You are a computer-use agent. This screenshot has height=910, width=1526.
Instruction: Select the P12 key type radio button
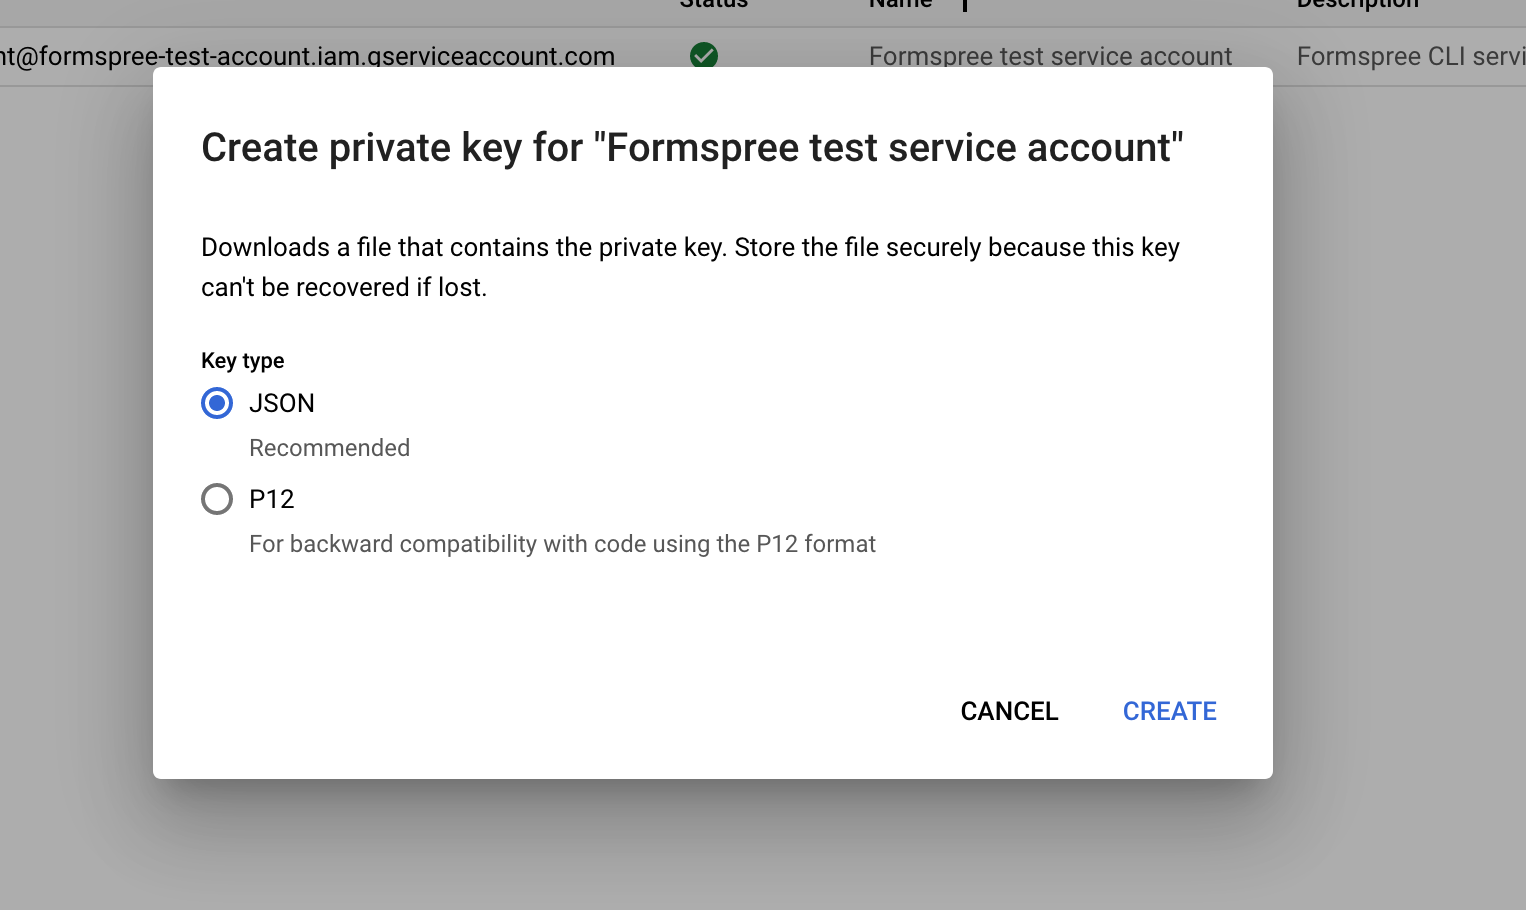click(x=217, y=499)
